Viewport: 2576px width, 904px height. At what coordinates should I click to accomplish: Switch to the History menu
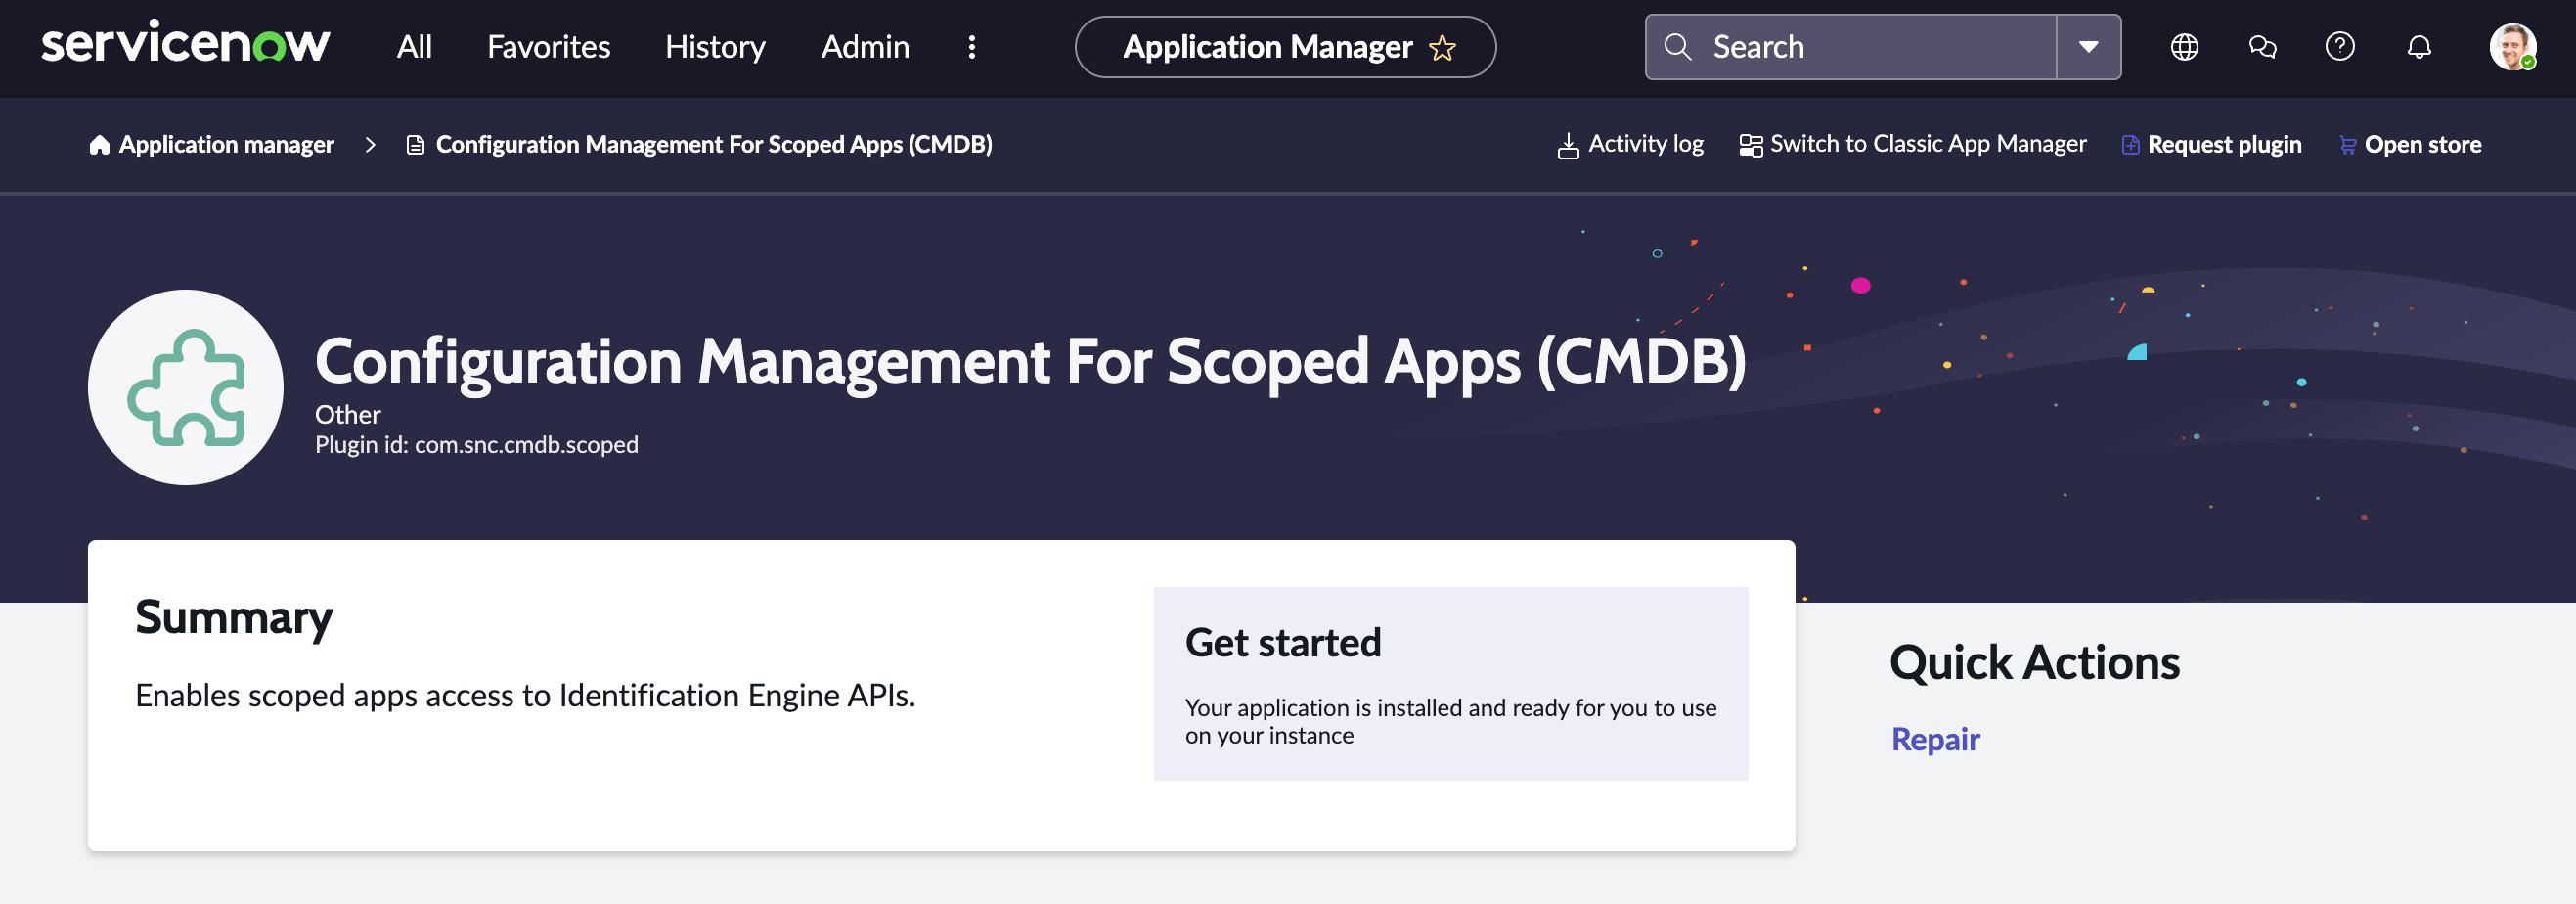pos(714,46)
